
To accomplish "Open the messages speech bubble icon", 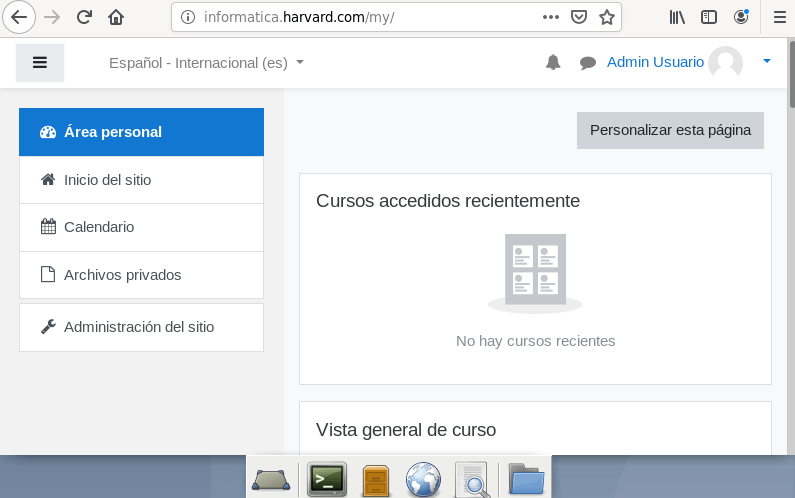I will [x=588, y=63].
